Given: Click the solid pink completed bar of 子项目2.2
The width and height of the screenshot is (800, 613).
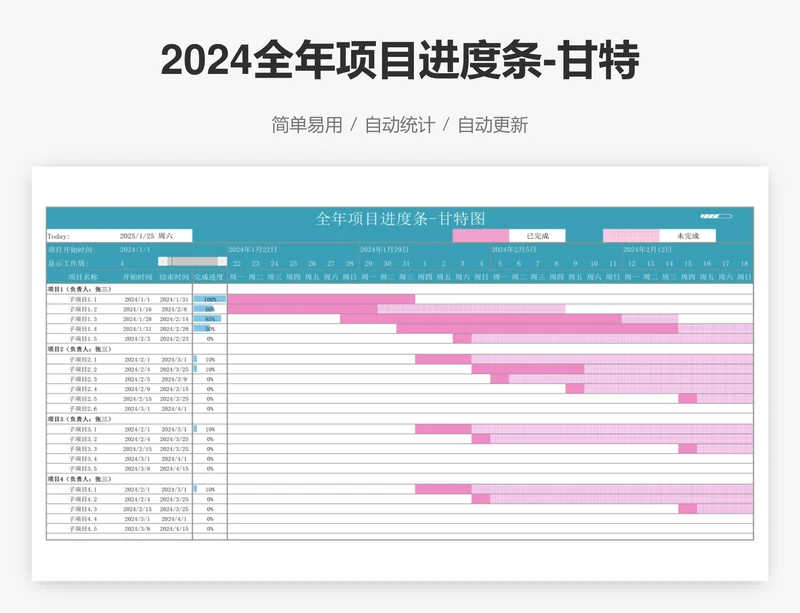Looking at the screenshot, I should [x=528, y=369].
